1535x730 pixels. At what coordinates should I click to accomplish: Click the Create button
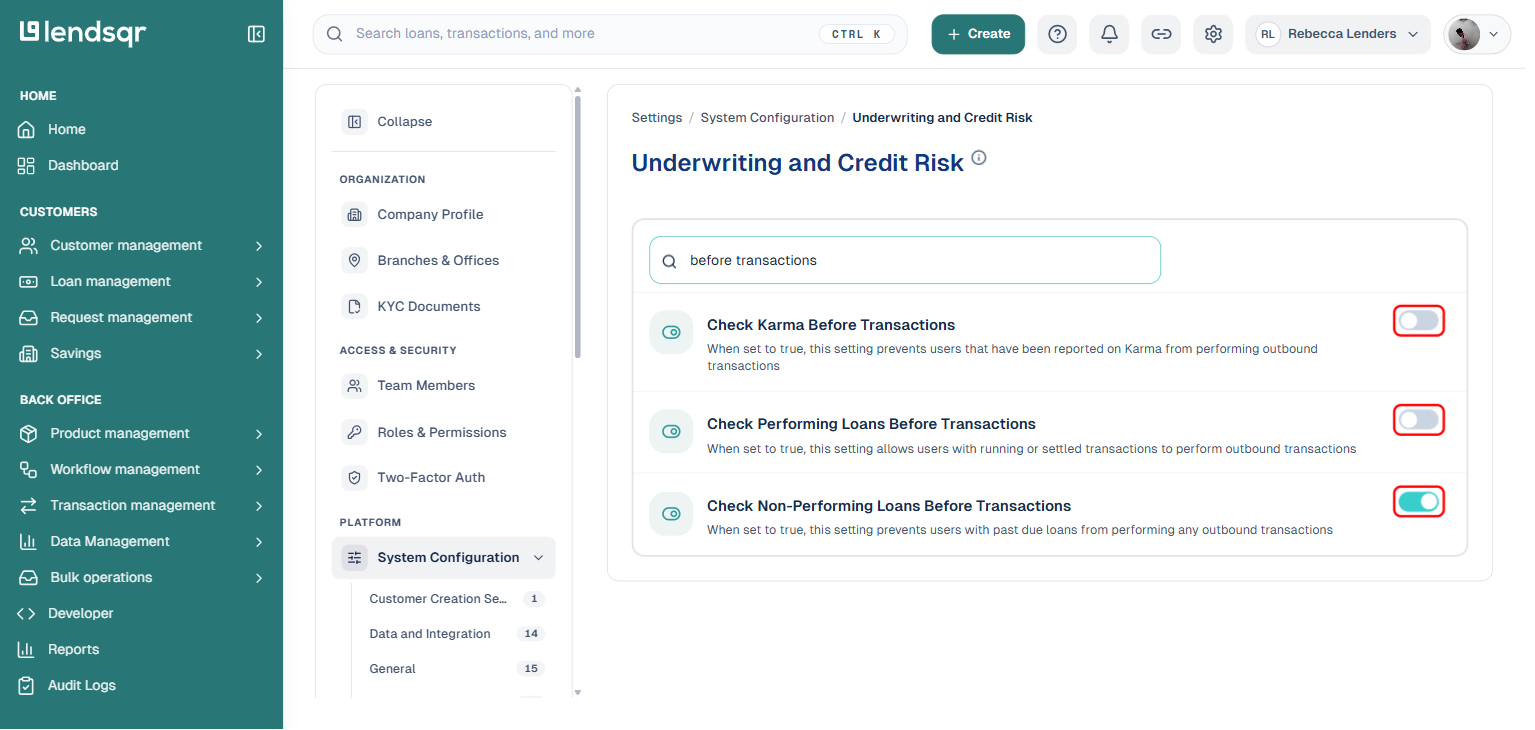978,34
